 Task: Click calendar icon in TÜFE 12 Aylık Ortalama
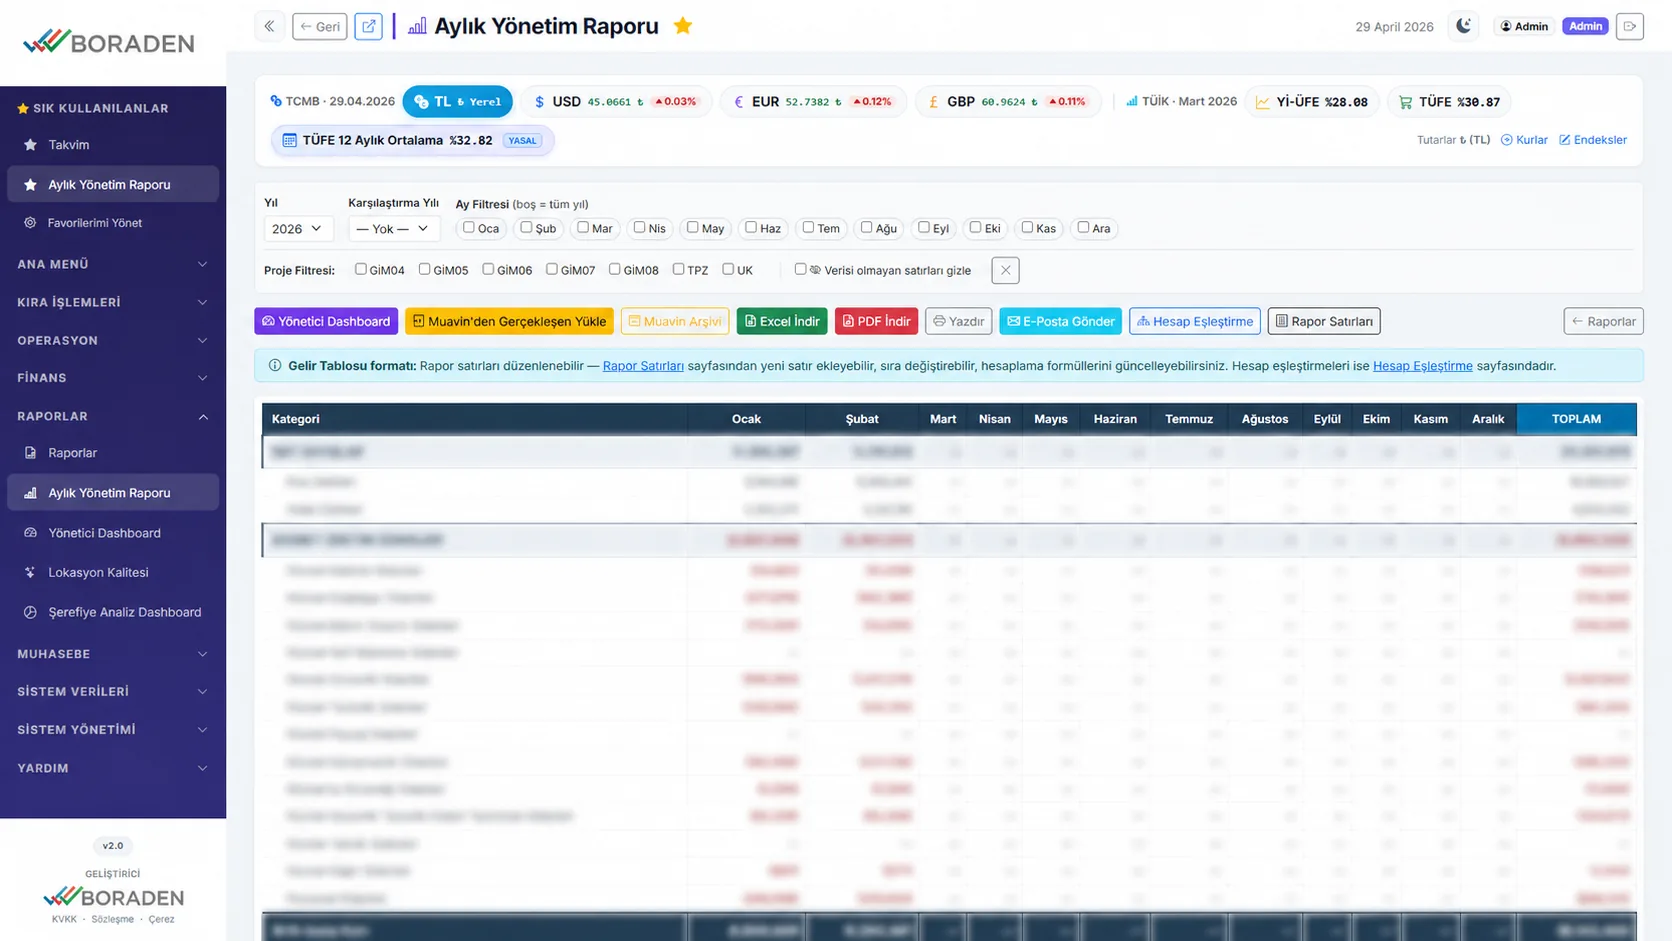pyautogui.click(x=289, y=140)
